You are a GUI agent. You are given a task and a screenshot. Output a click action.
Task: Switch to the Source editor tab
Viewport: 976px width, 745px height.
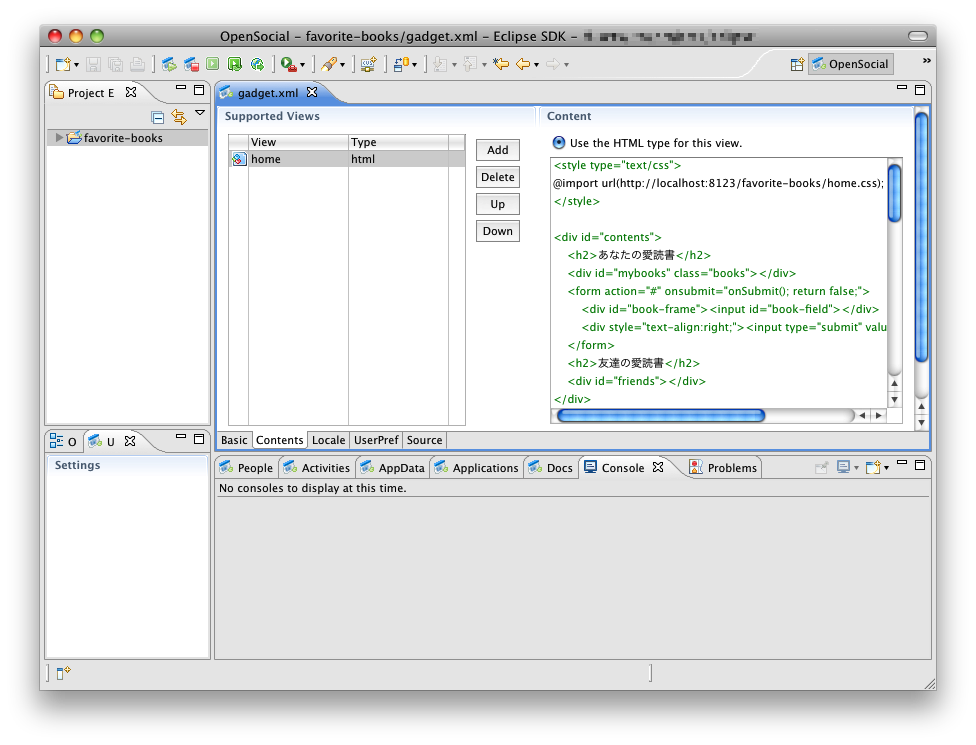click(x=425, y=440)
